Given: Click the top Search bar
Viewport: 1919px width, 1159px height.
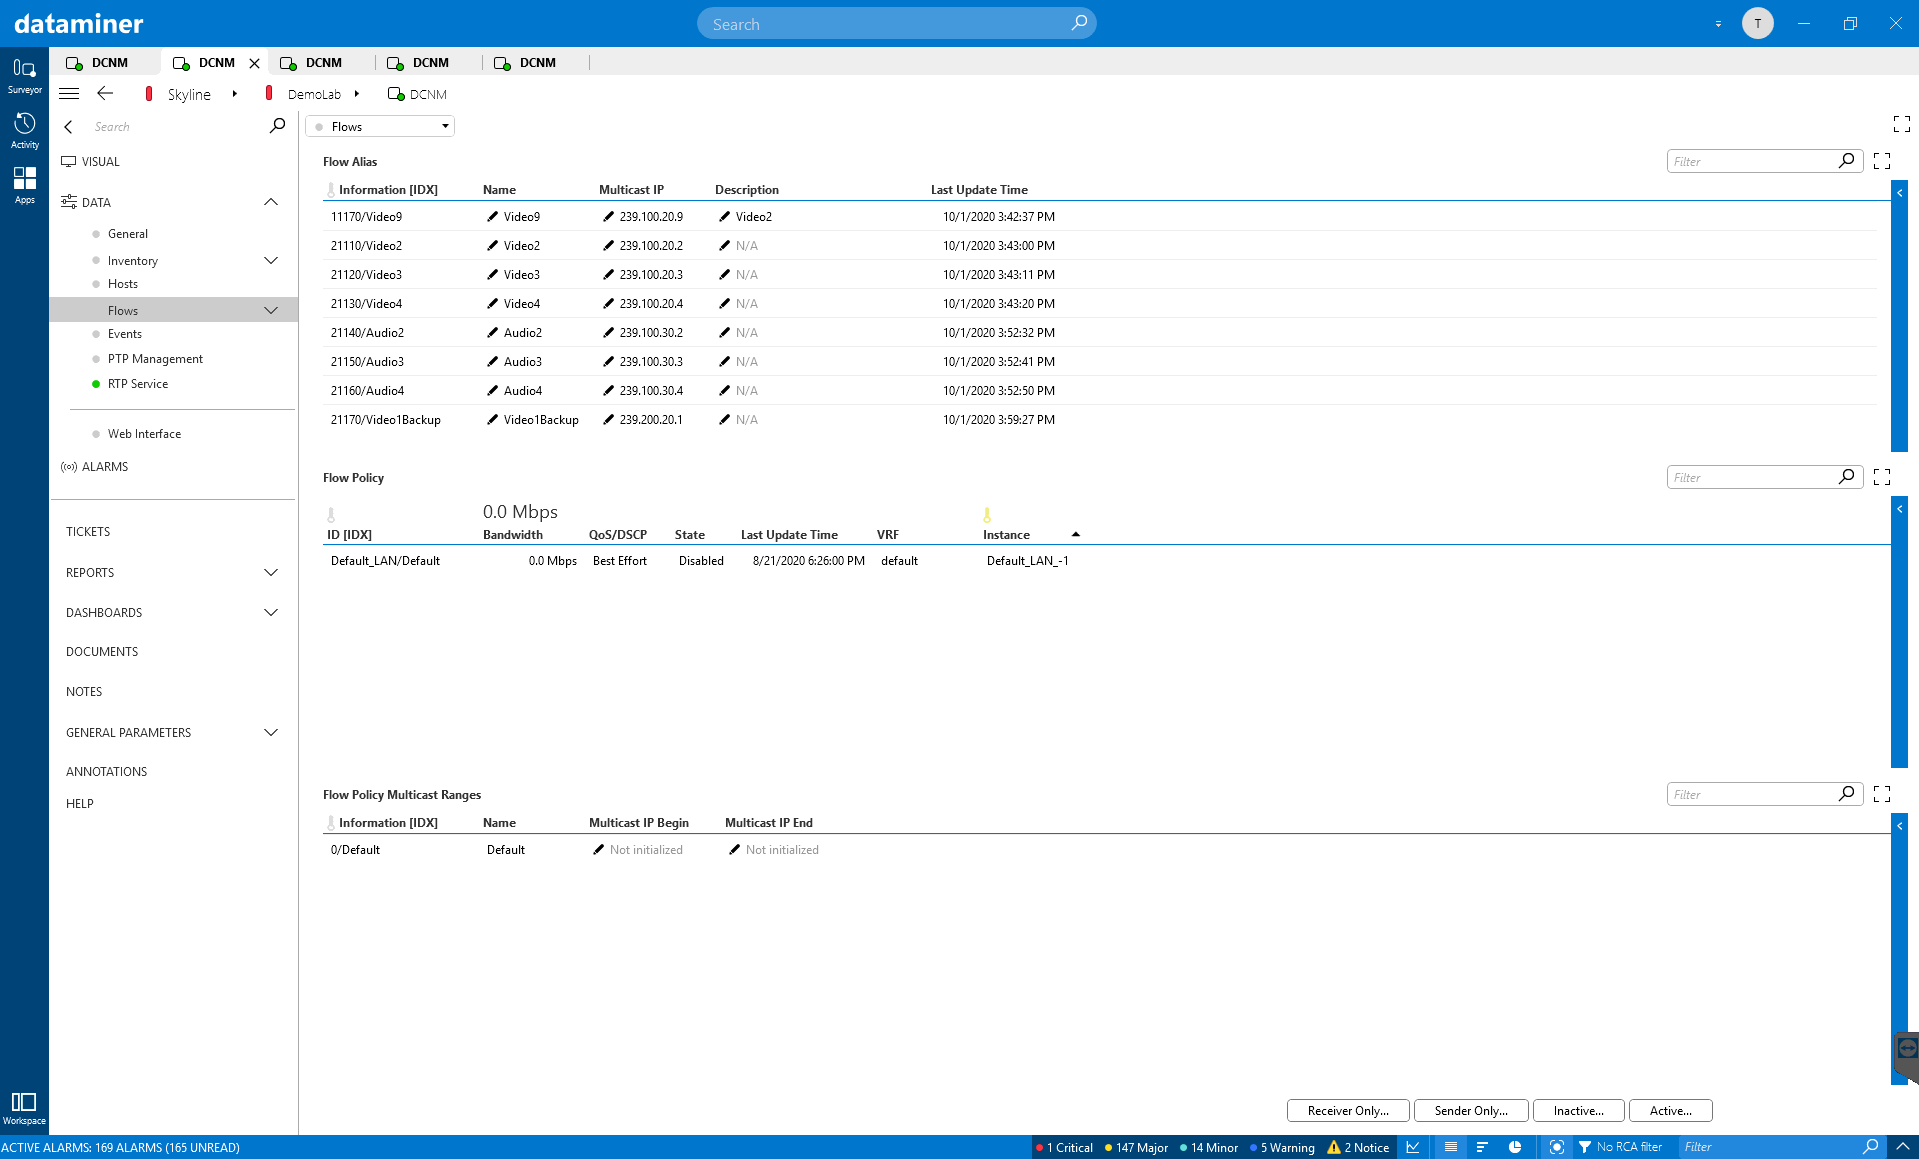Looking at the screenshot, I should point(896,23).
